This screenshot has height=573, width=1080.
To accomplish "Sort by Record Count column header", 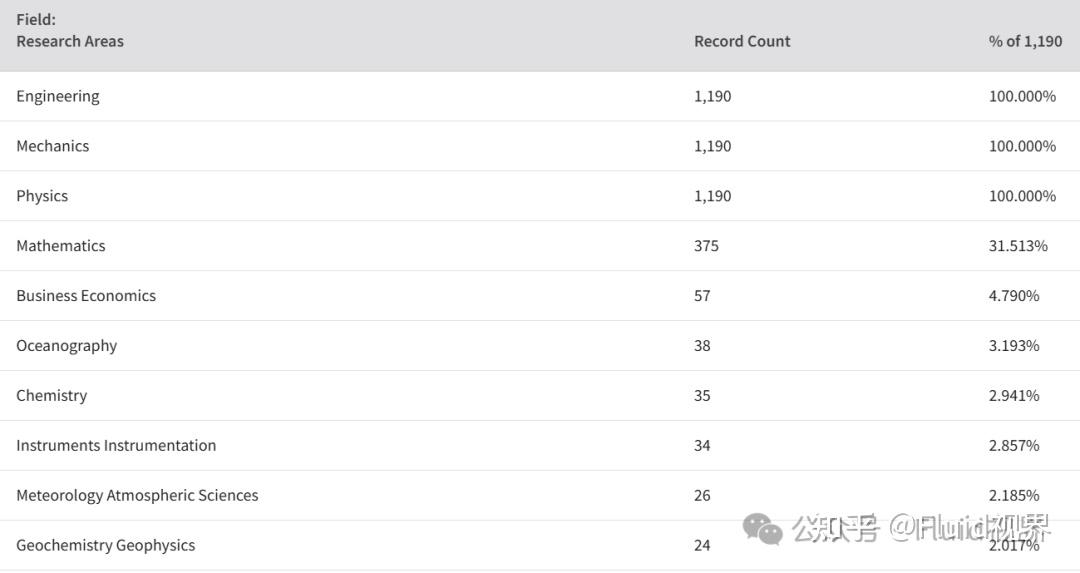I will [742, 41].
